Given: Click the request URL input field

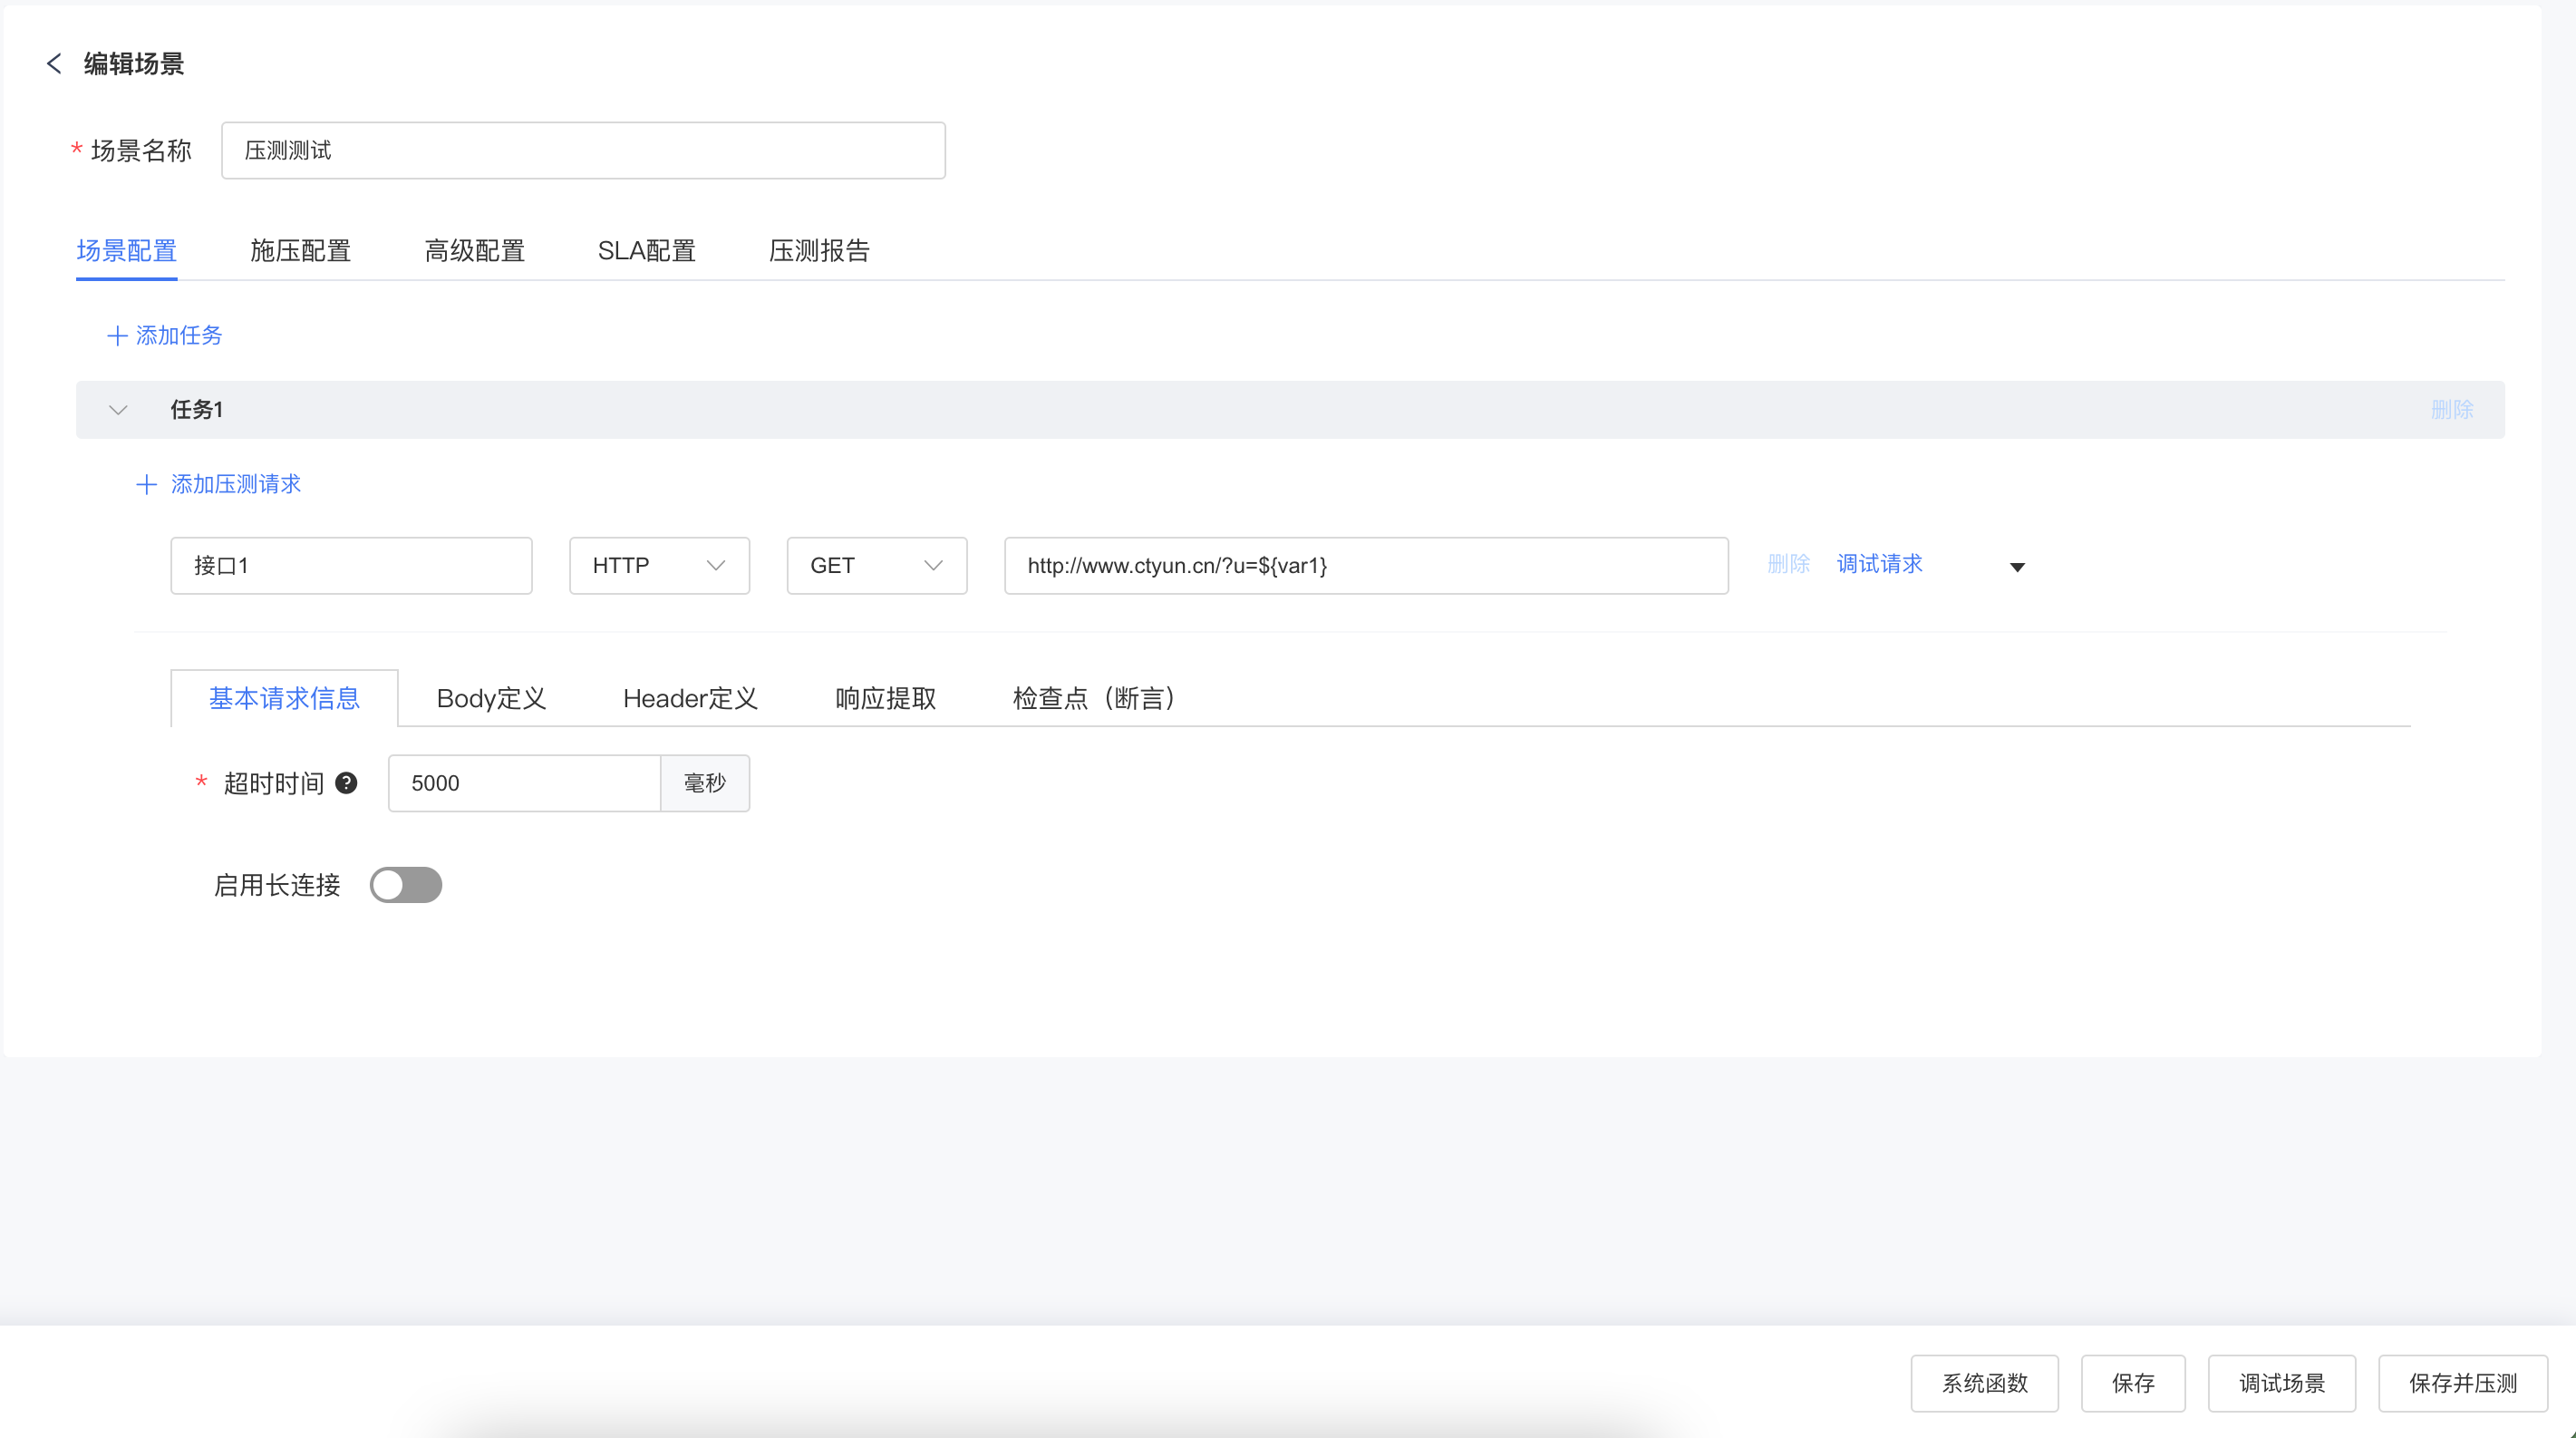Looking at the screenshot, I should 1365,566.
